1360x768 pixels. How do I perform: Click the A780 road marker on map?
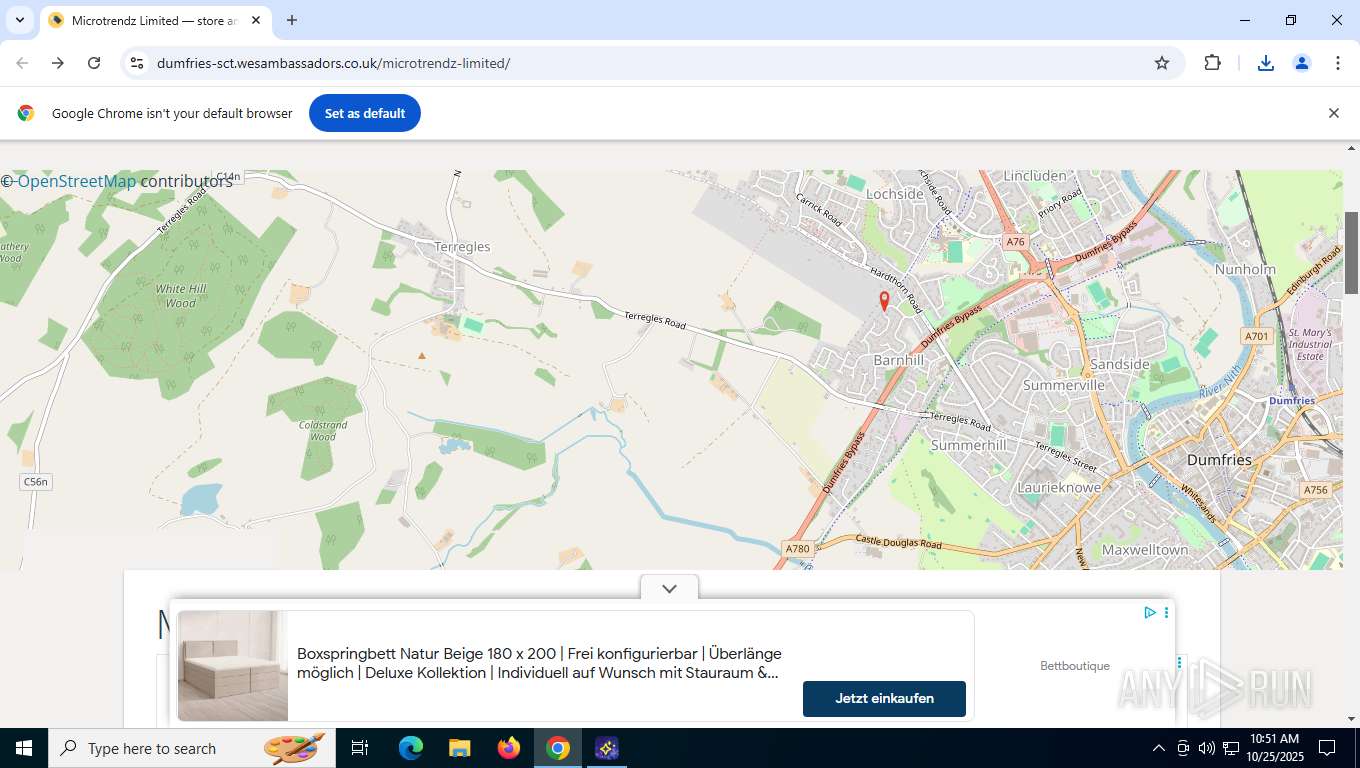pyautogui.click(x=797, y=549)
